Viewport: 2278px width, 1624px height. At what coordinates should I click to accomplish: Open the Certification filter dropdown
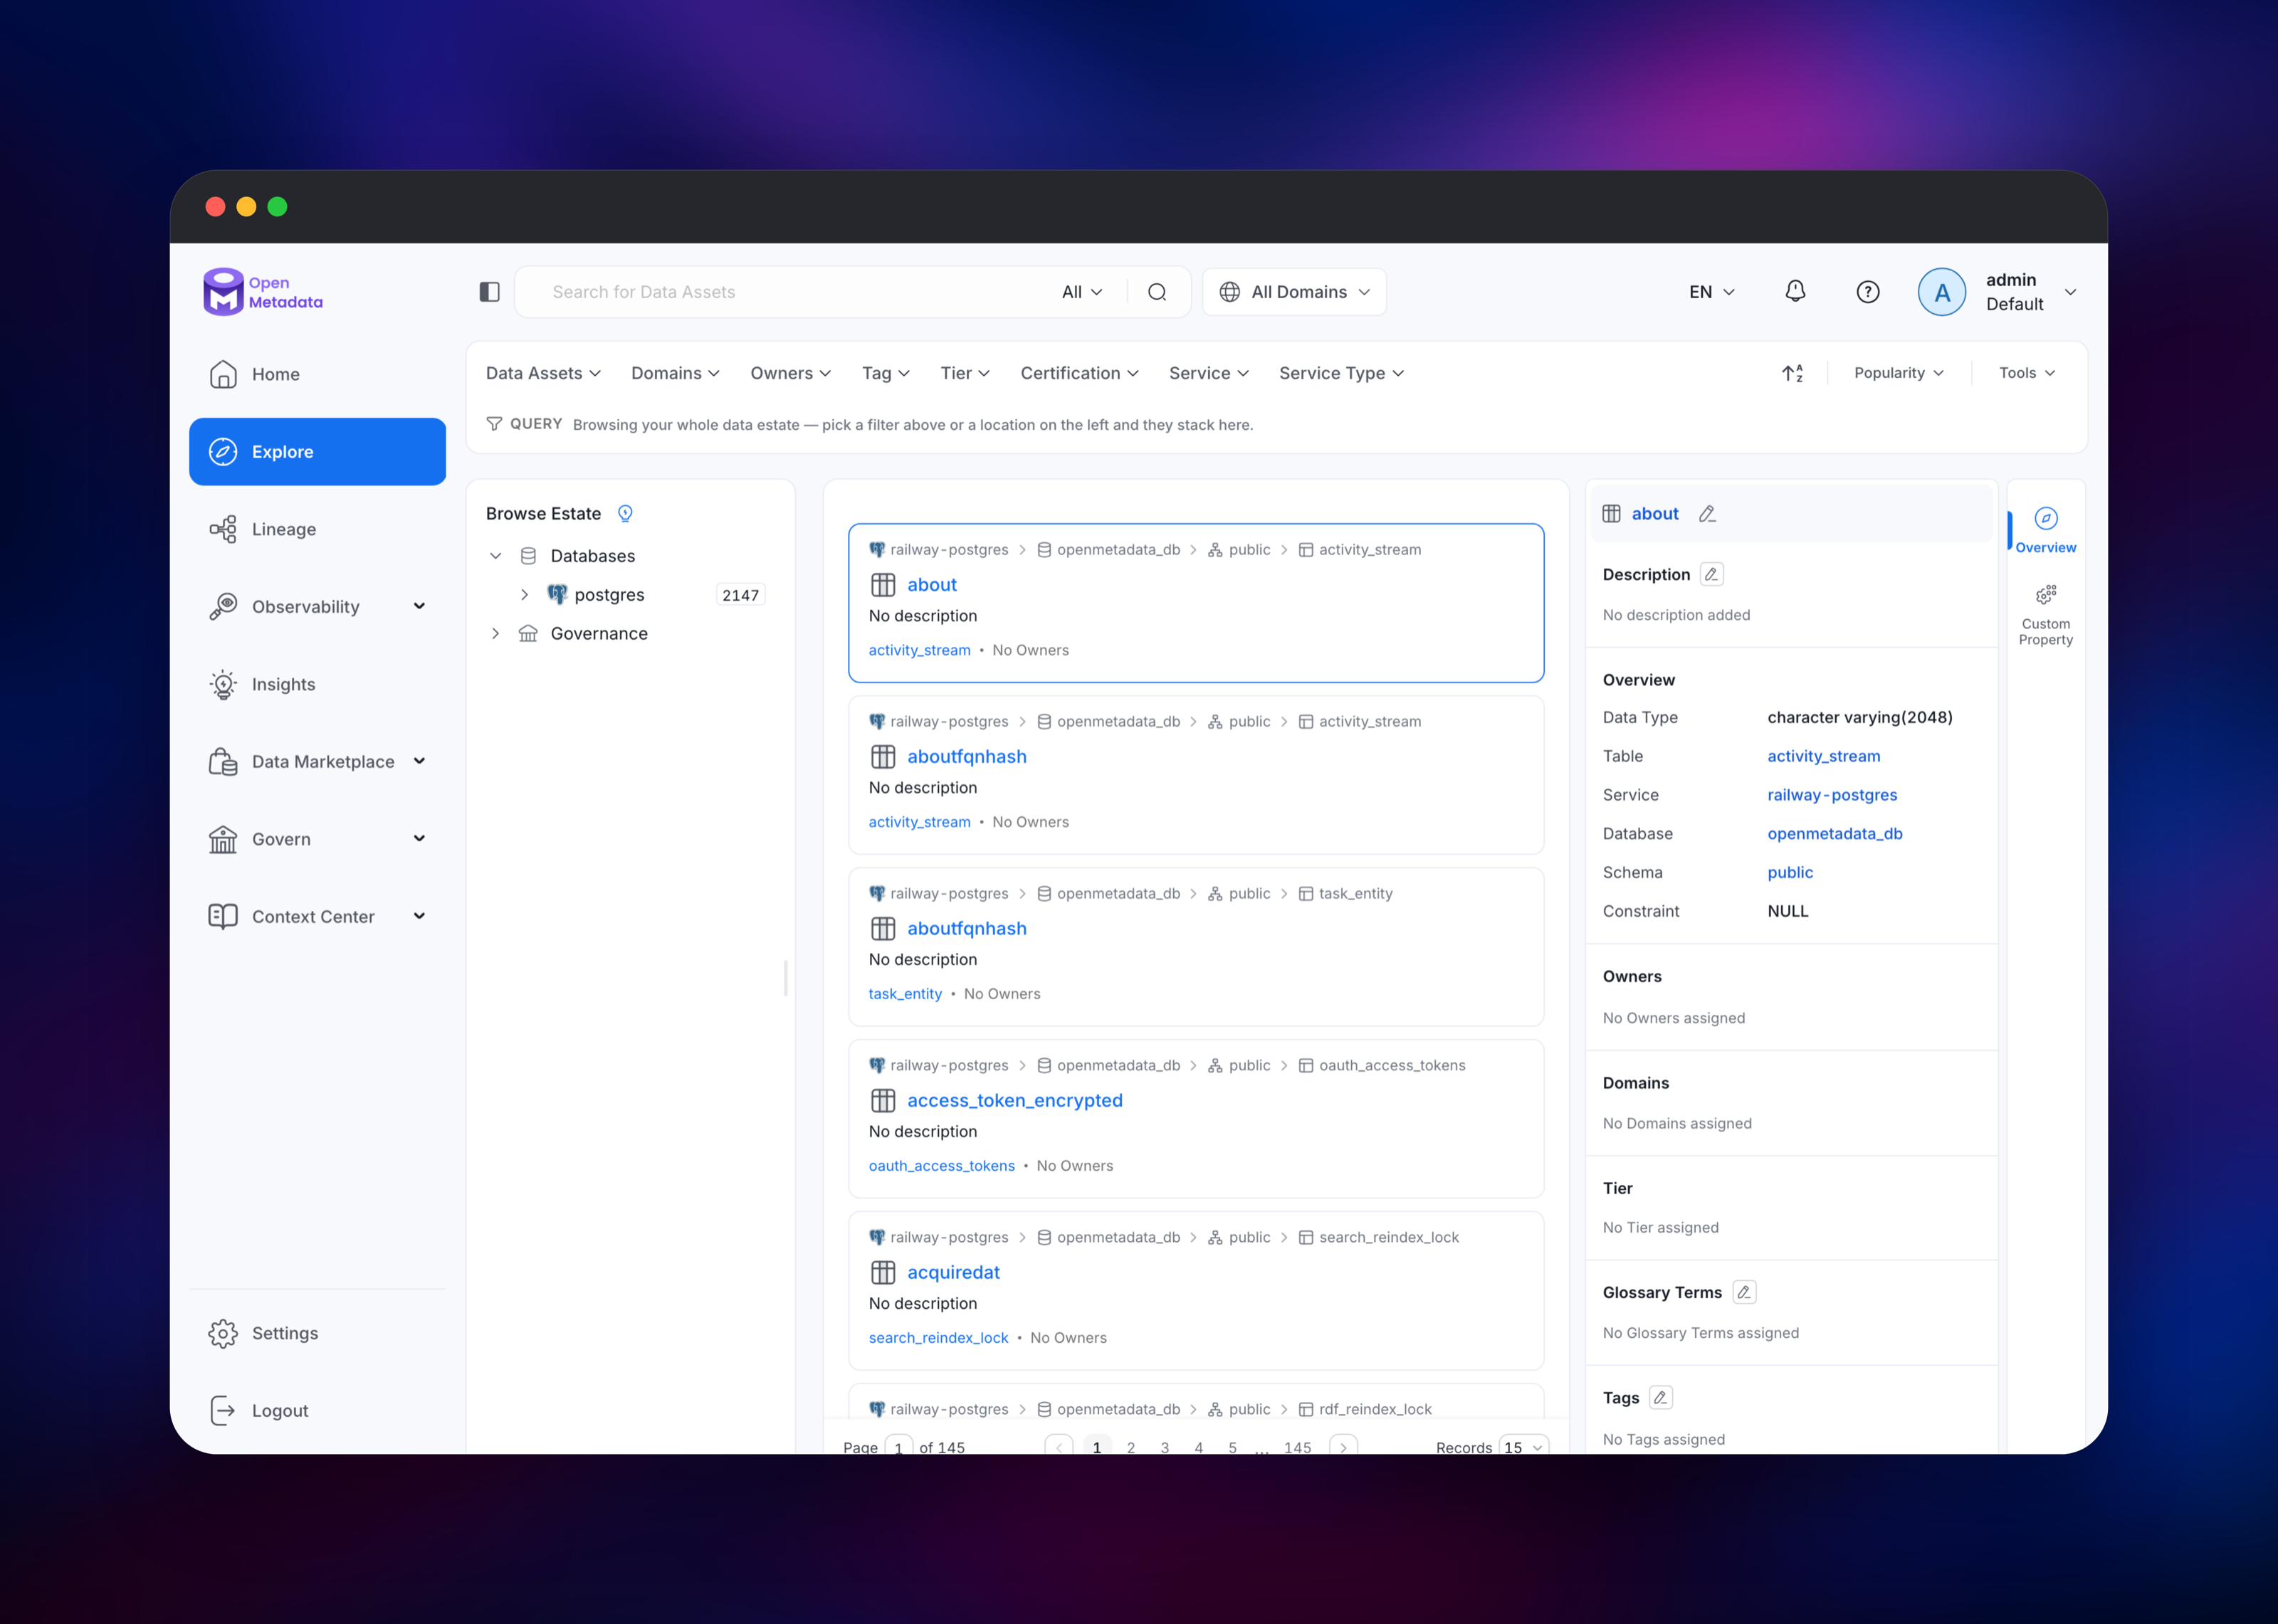1079,373
